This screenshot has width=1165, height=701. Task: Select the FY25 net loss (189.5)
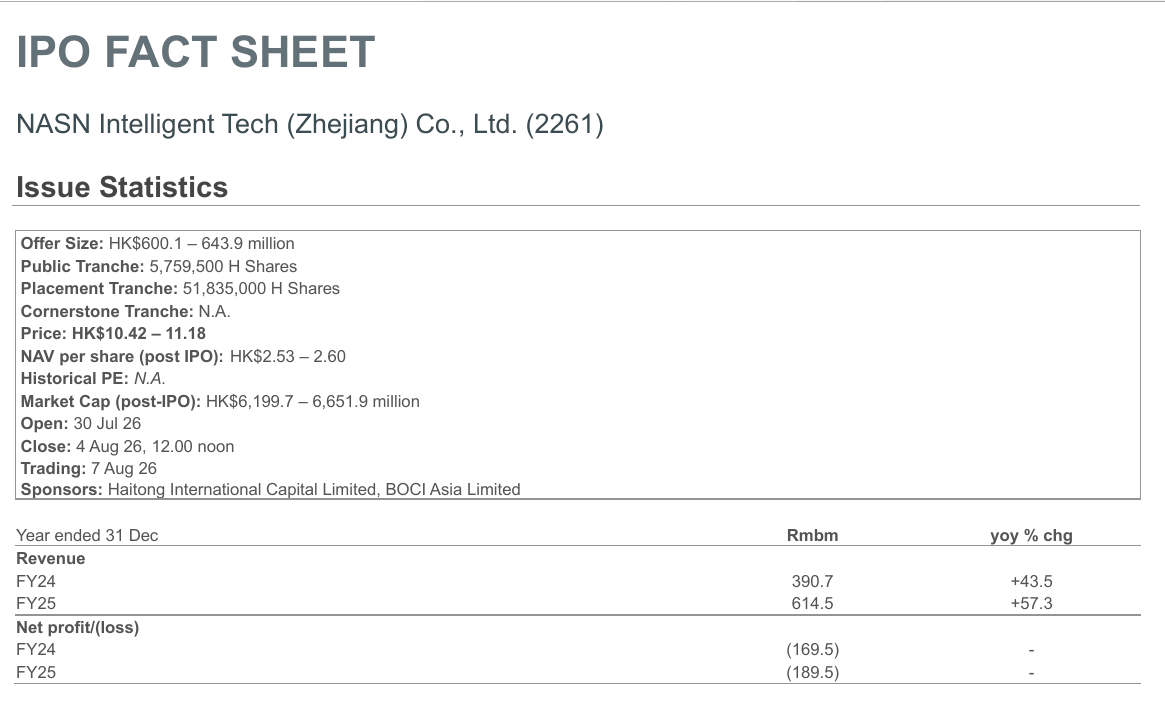[813, 672]
